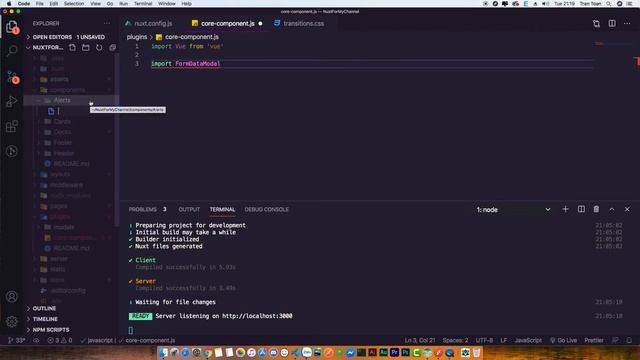Open the Debug Console tab
Screen dimensions: 640x360
pyautogui.click(x=266, y=209)
